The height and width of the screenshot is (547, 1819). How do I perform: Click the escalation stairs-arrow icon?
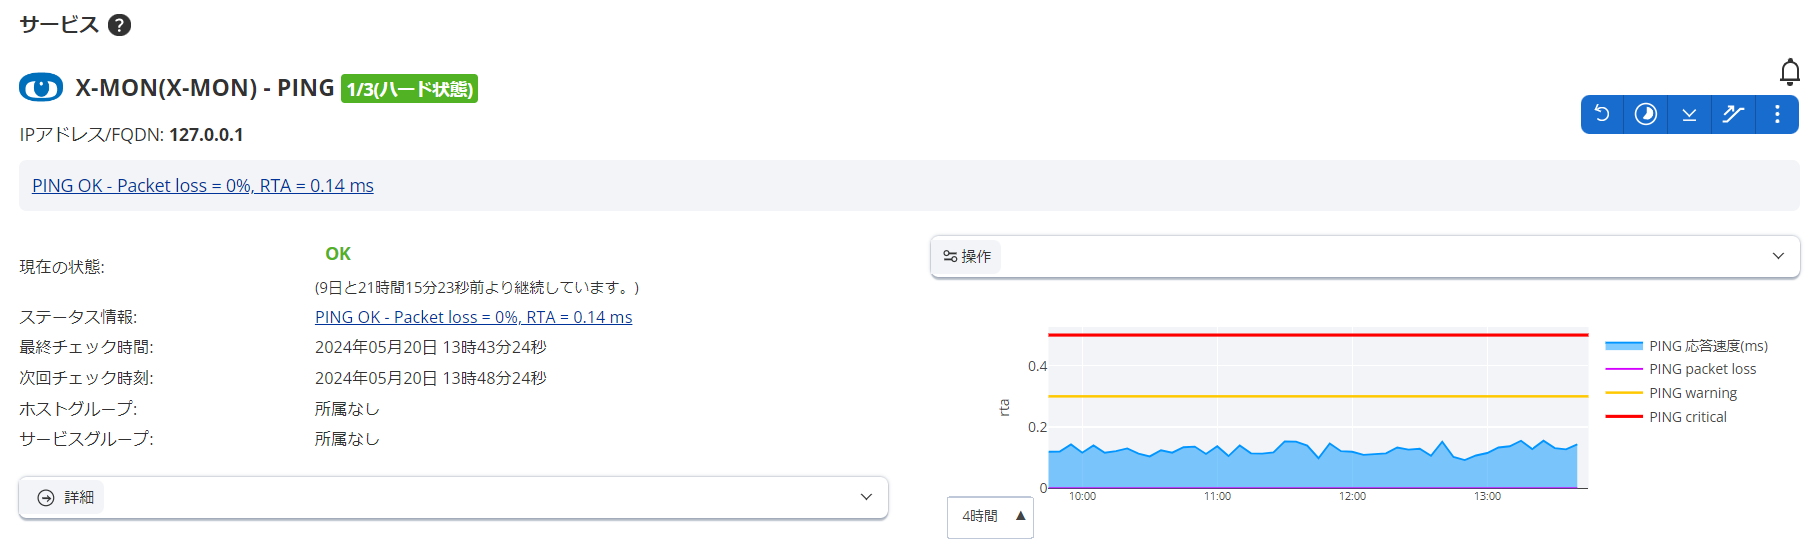tap(1733, 114)
